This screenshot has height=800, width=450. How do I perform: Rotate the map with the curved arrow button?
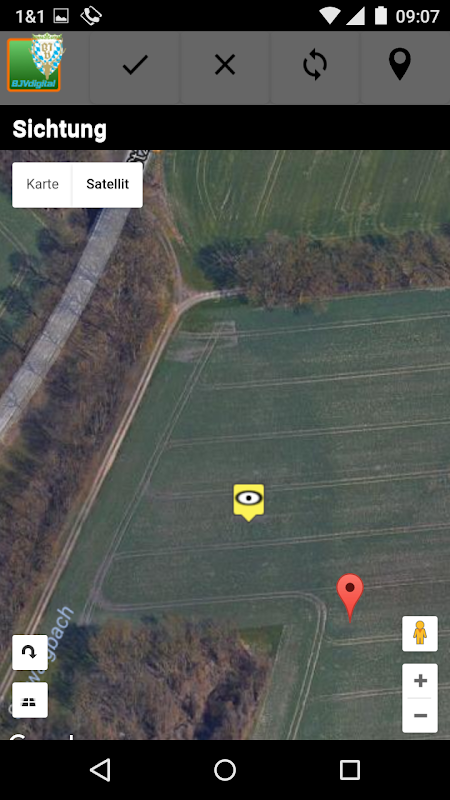coord(30,652)
